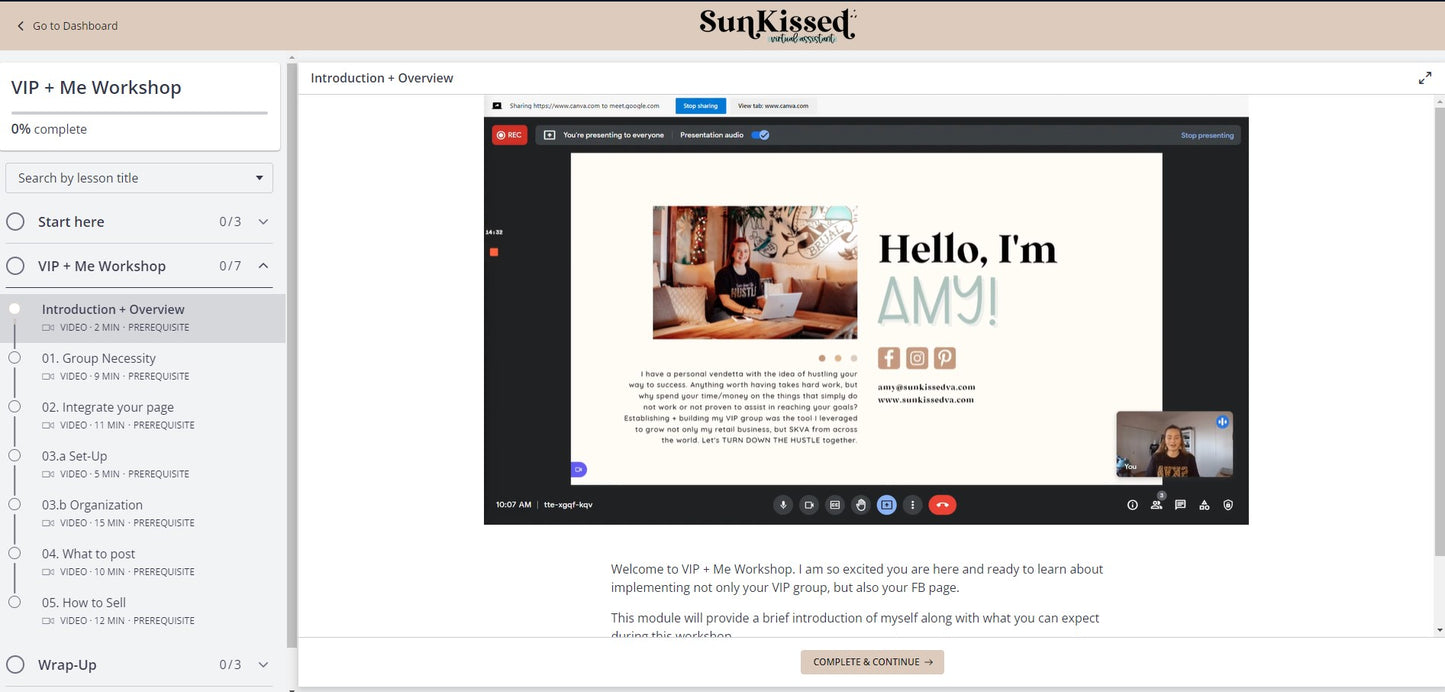Click the presenter webcam thumbnail
This screenshot has height=692, width=1445.
(x=1174, y=444)
